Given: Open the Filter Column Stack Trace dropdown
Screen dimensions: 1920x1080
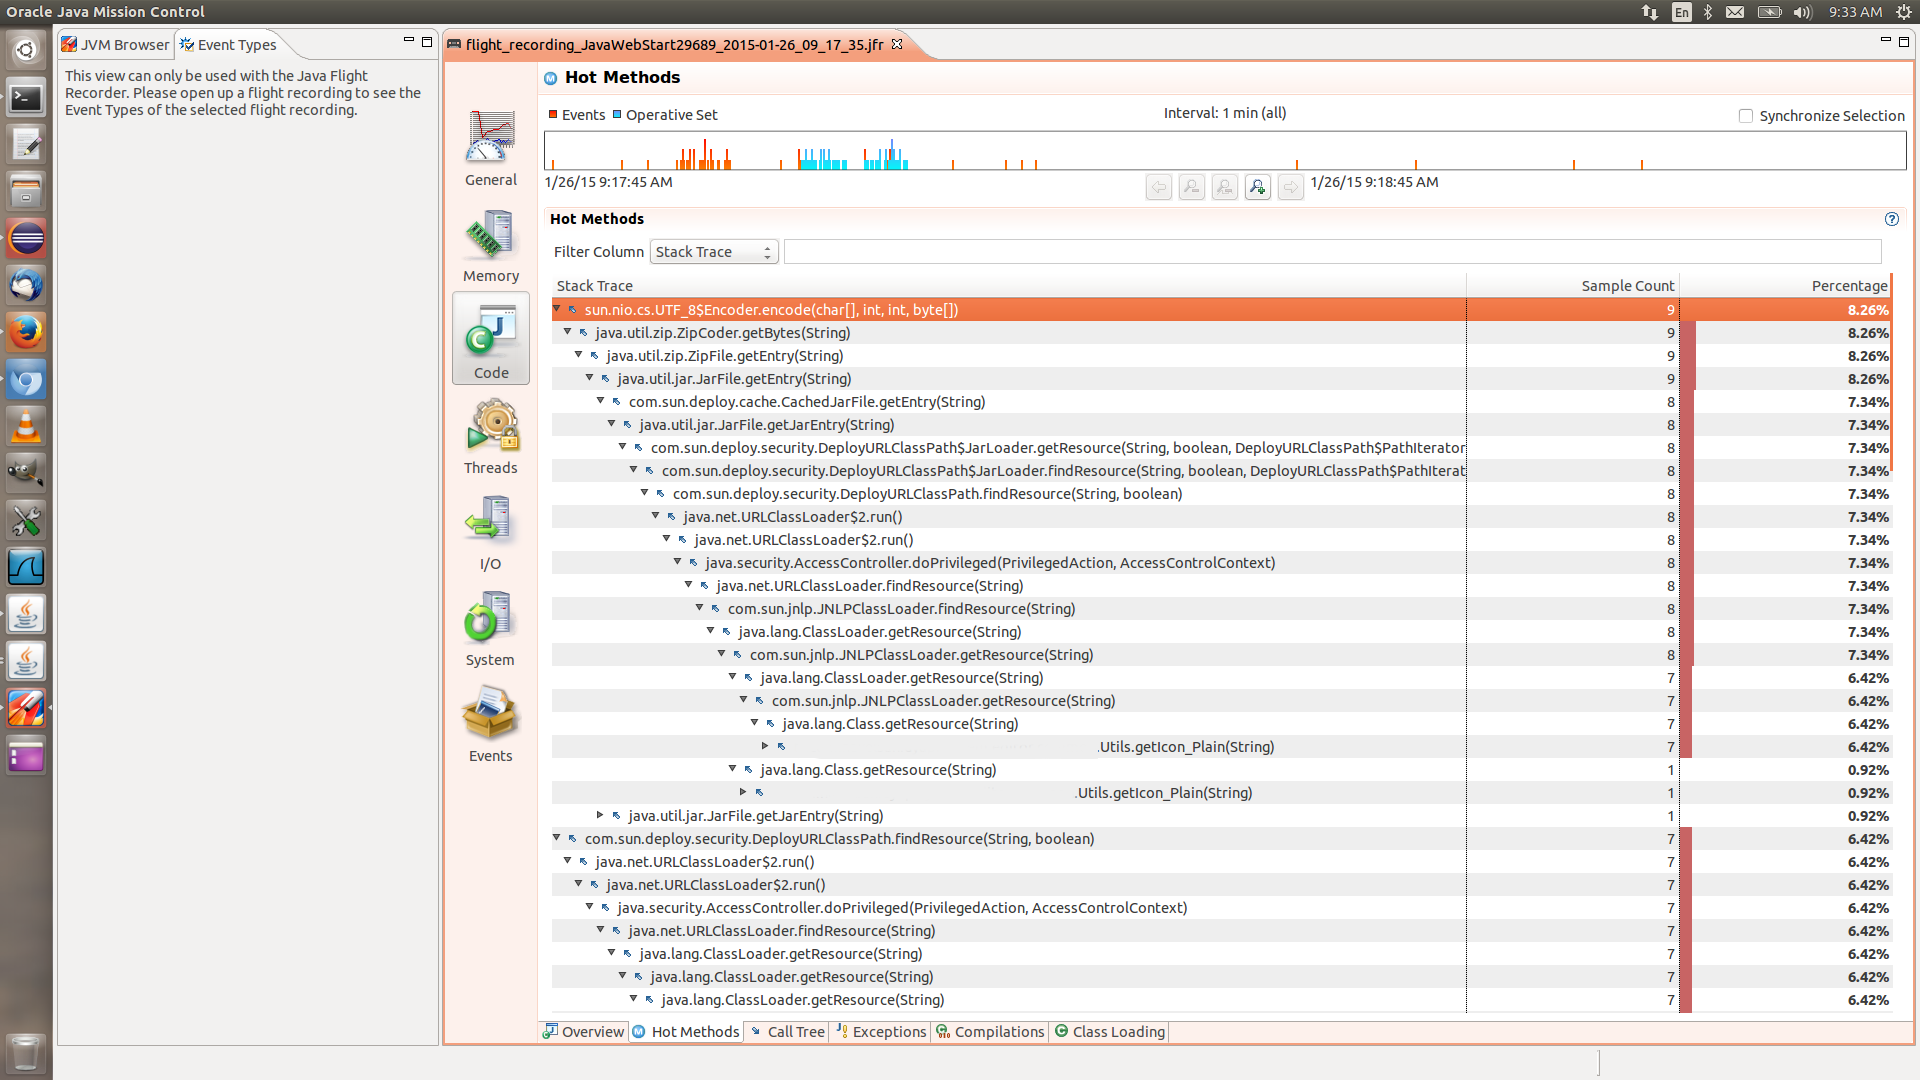Looking at the screenshot, I should click(x=713, y=252).
